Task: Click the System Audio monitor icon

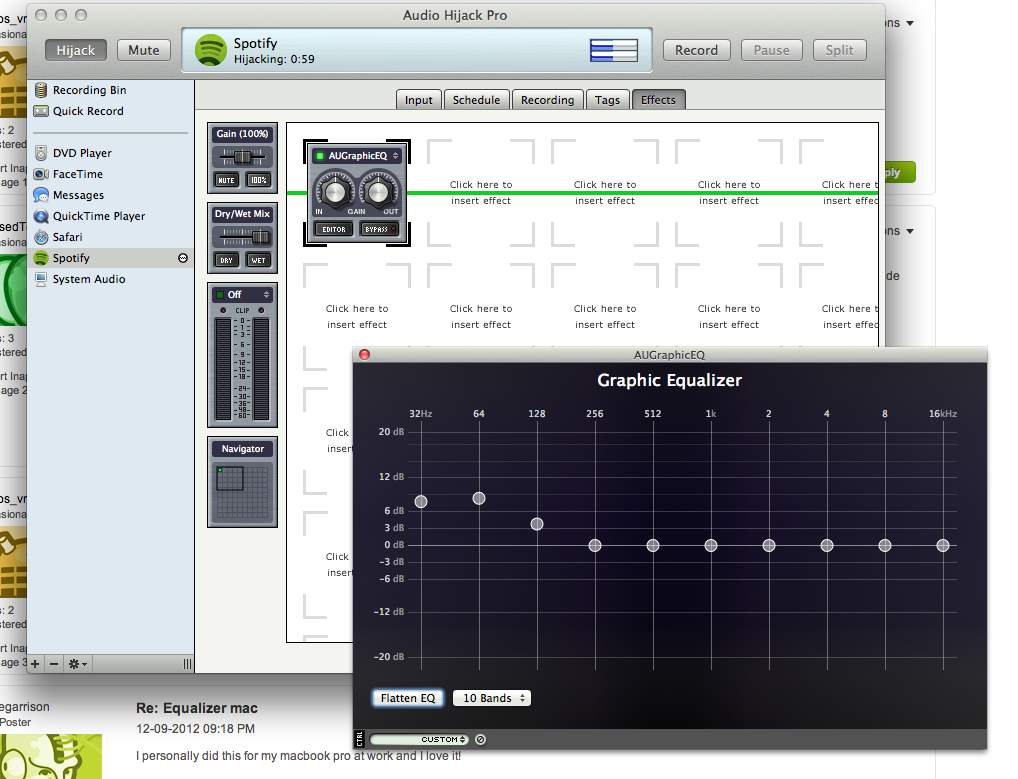Action: pos(41,279)
